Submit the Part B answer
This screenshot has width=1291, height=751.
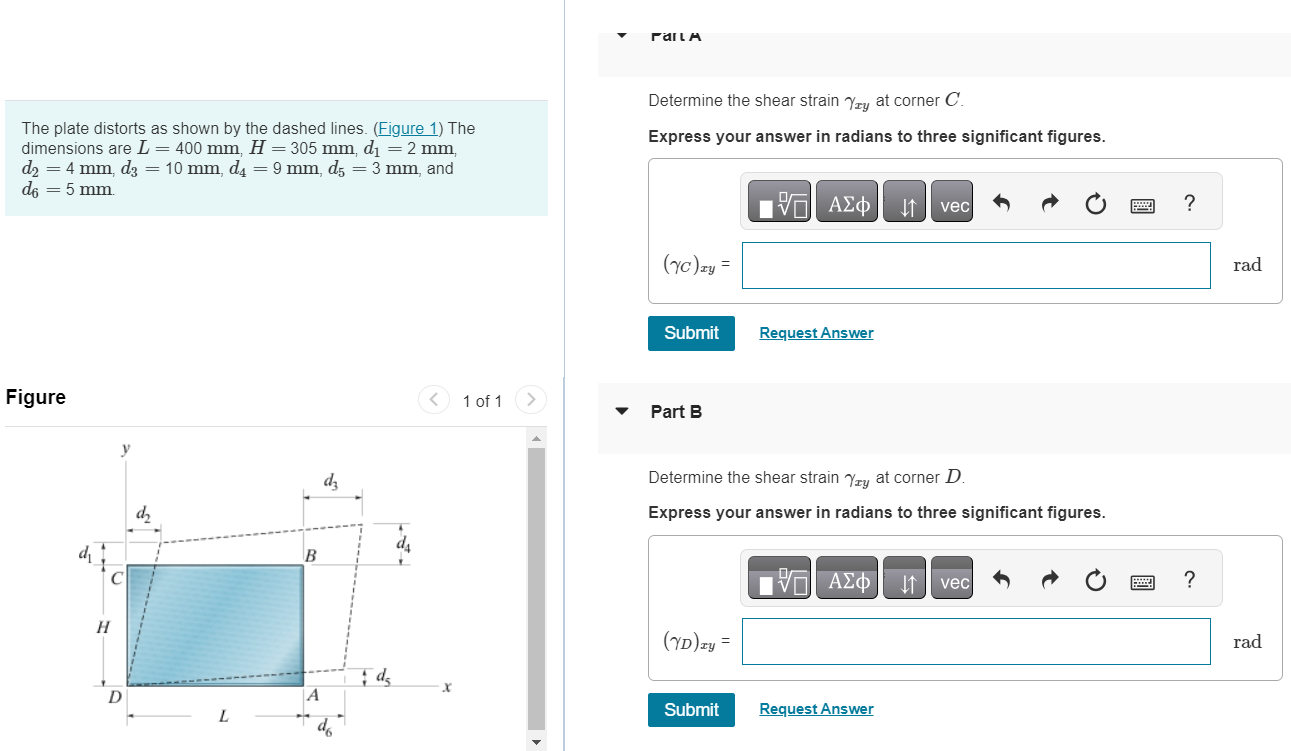click(691, 709)
